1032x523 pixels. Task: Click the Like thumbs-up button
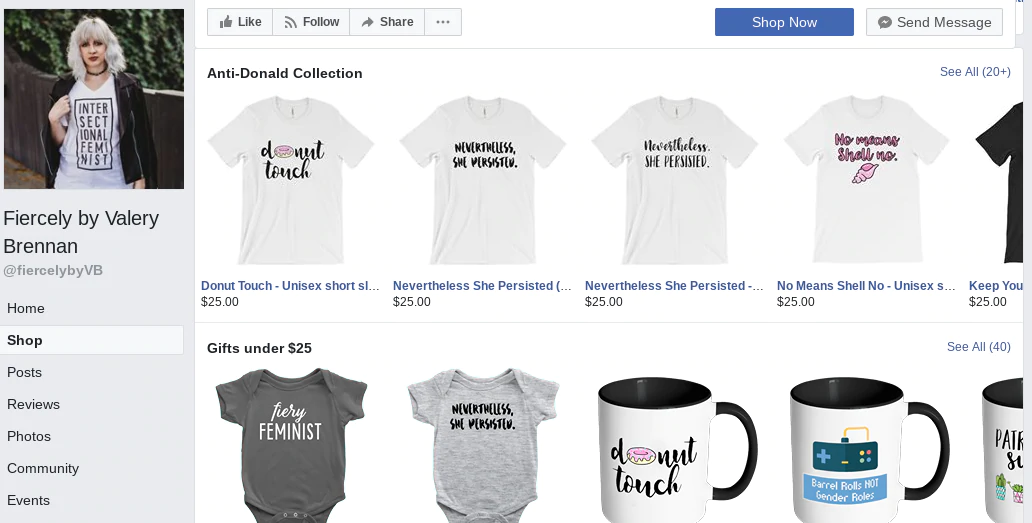pyautogui.click(x=240, y=22)
